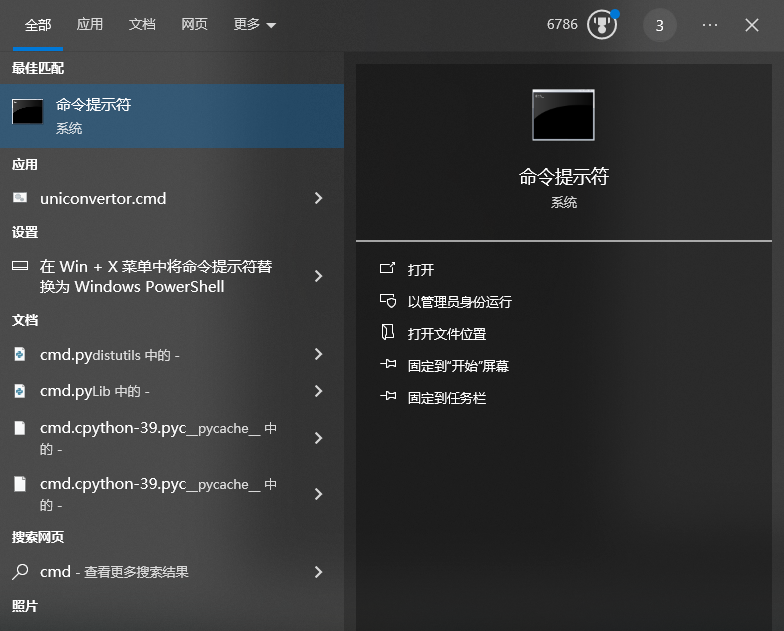Switch to the 网页 tab
The width and height of the screenshot is (784, 631).
click(194, 24)
